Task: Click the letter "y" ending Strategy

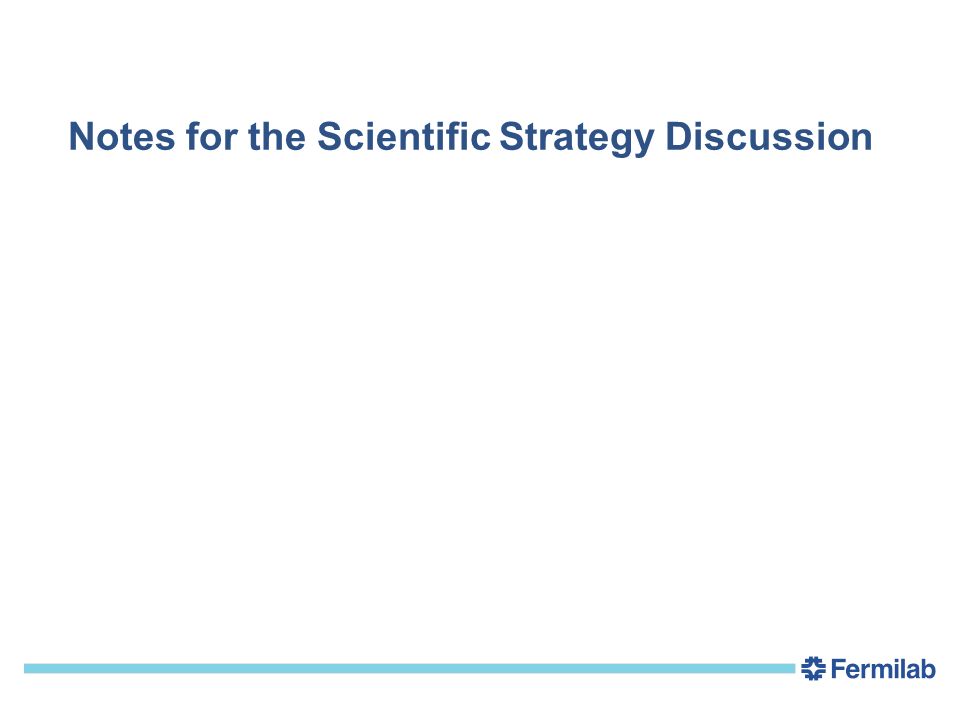Action: [x=645, y=142]
